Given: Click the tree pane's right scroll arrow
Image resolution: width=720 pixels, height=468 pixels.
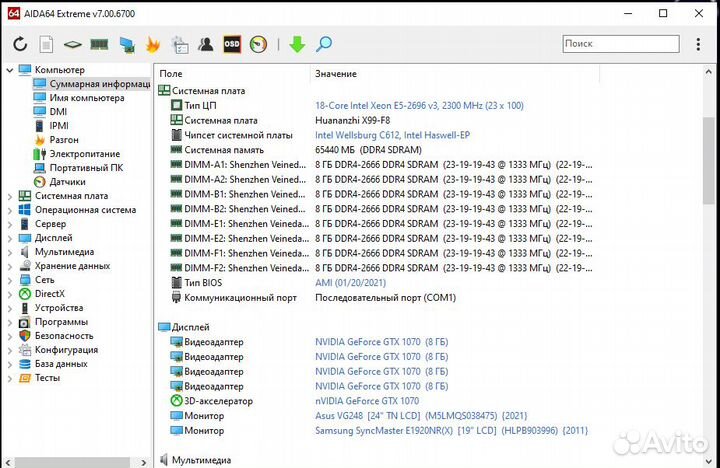Looking at the screenshot, I should coord(143,462).
